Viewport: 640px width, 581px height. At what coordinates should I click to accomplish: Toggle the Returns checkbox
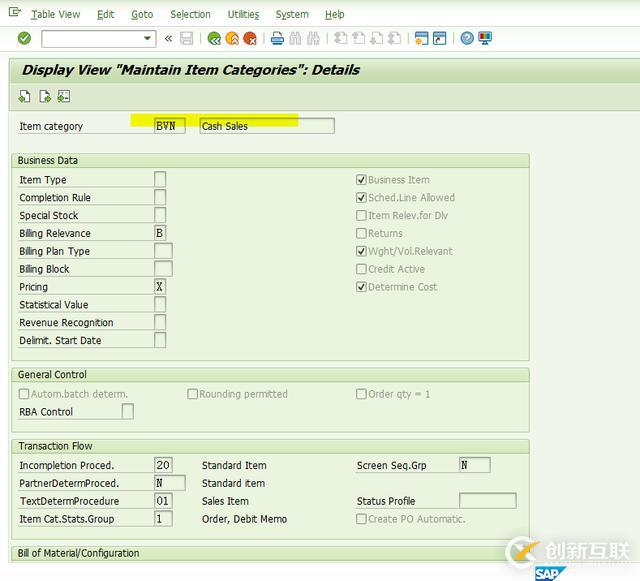click(x=361, y=234)
